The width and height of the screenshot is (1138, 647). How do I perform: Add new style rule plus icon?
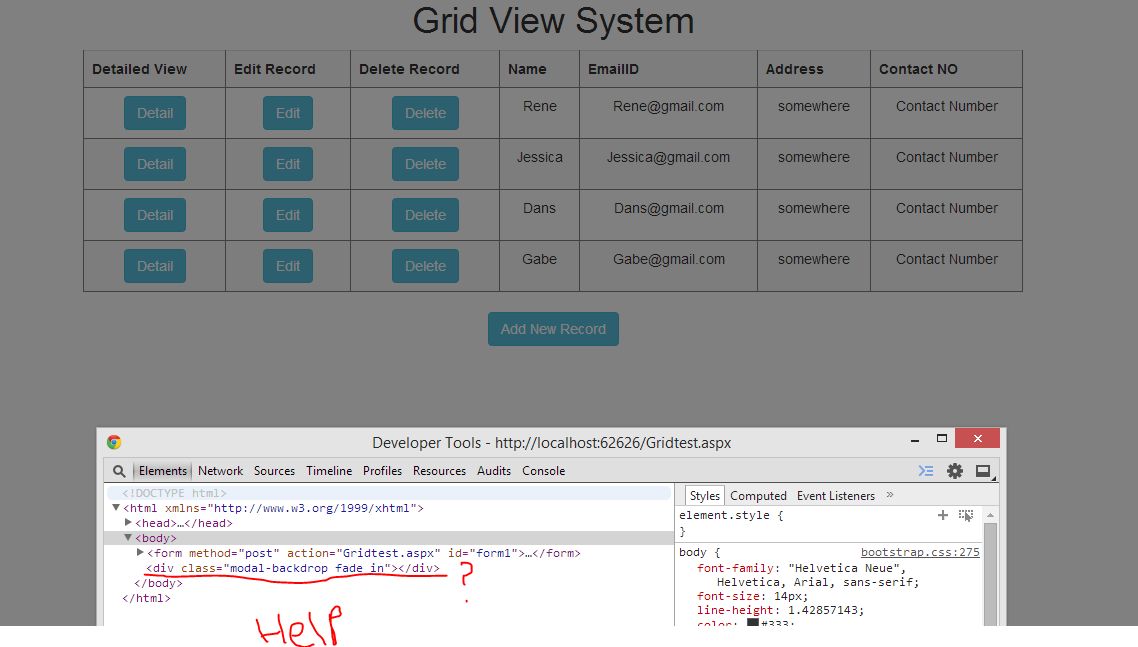pyautogui.click(x=942, y=515)
